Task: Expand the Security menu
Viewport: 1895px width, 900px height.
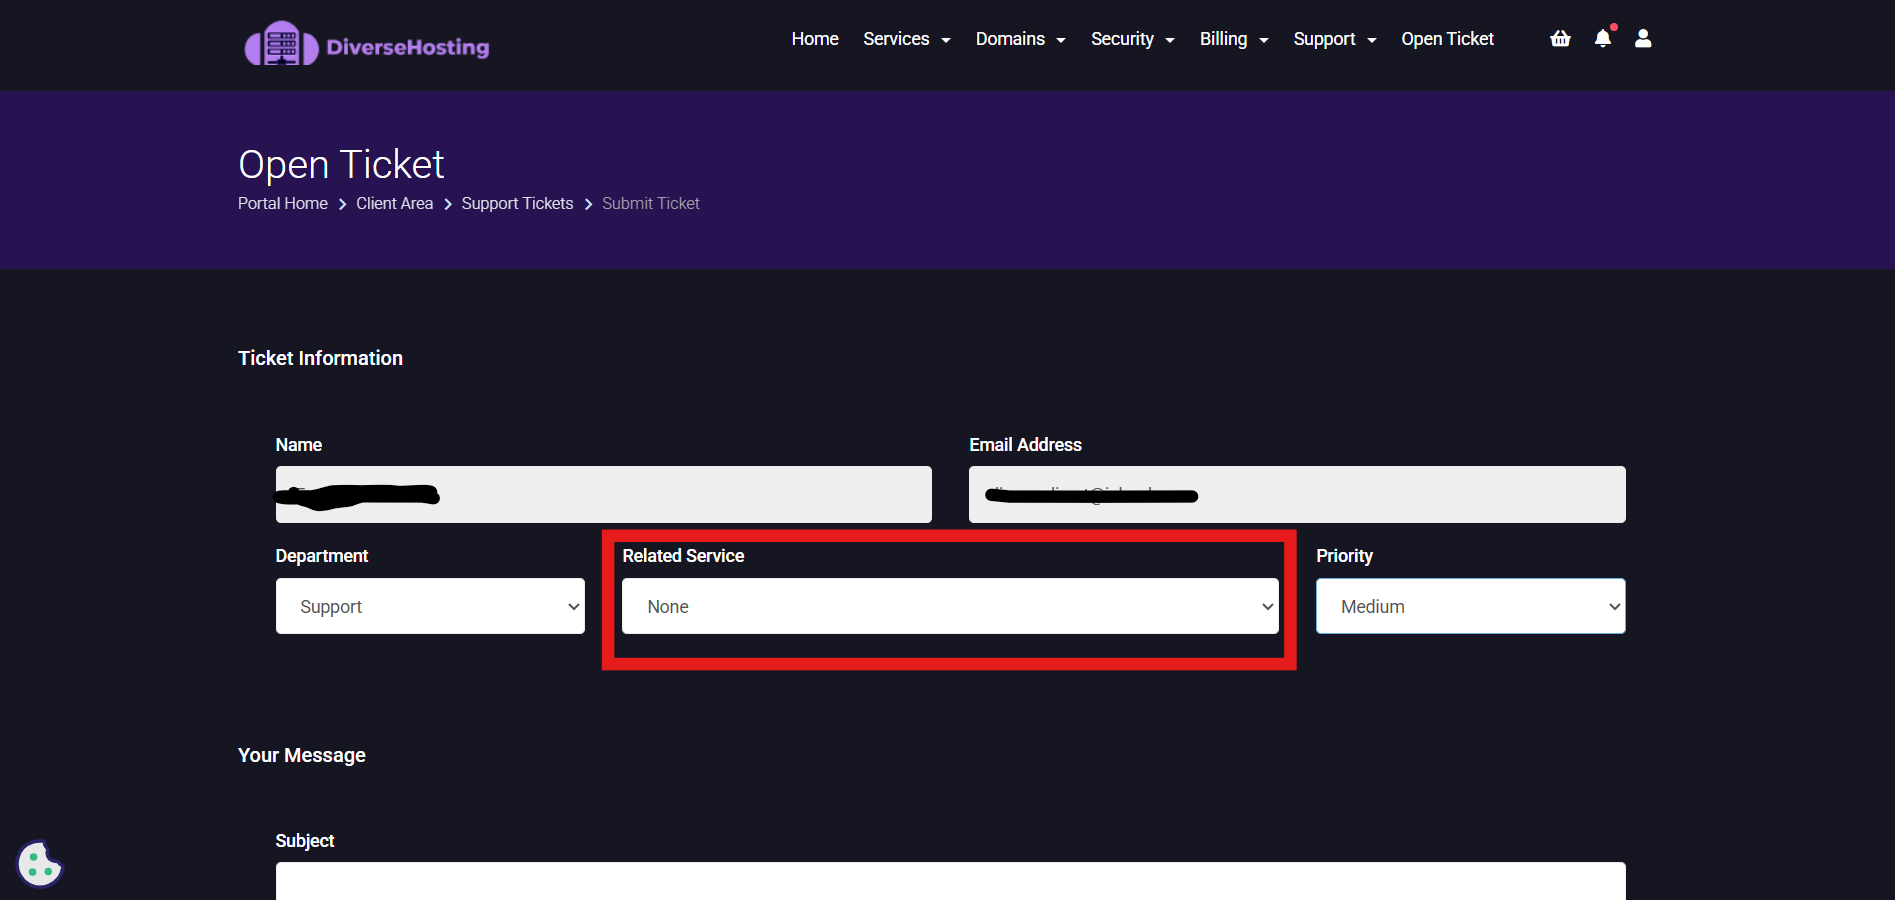Action: click(x=1132, y=39)
